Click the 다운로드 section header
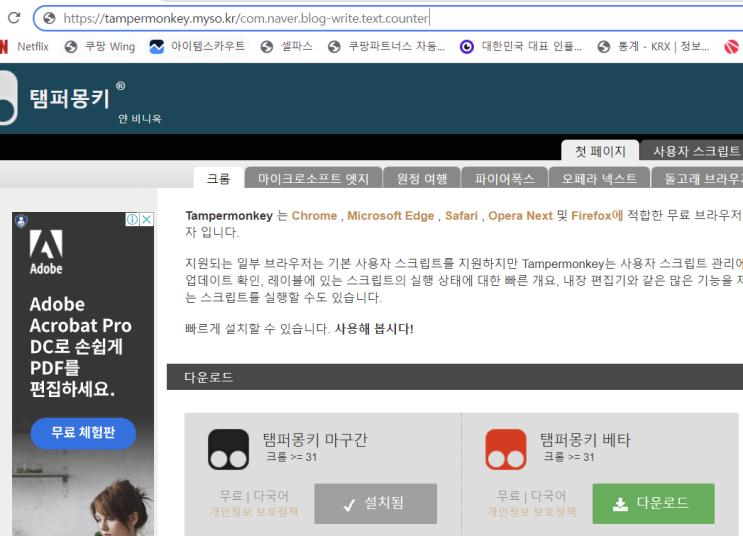 tap(455, 377)
